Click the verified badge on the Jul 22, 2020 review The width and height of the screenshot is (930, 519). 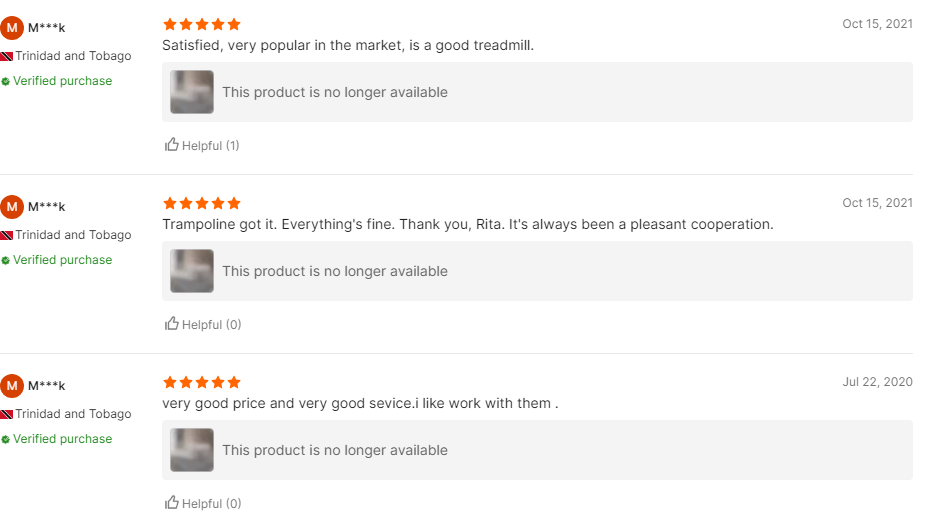pos(6,439)
